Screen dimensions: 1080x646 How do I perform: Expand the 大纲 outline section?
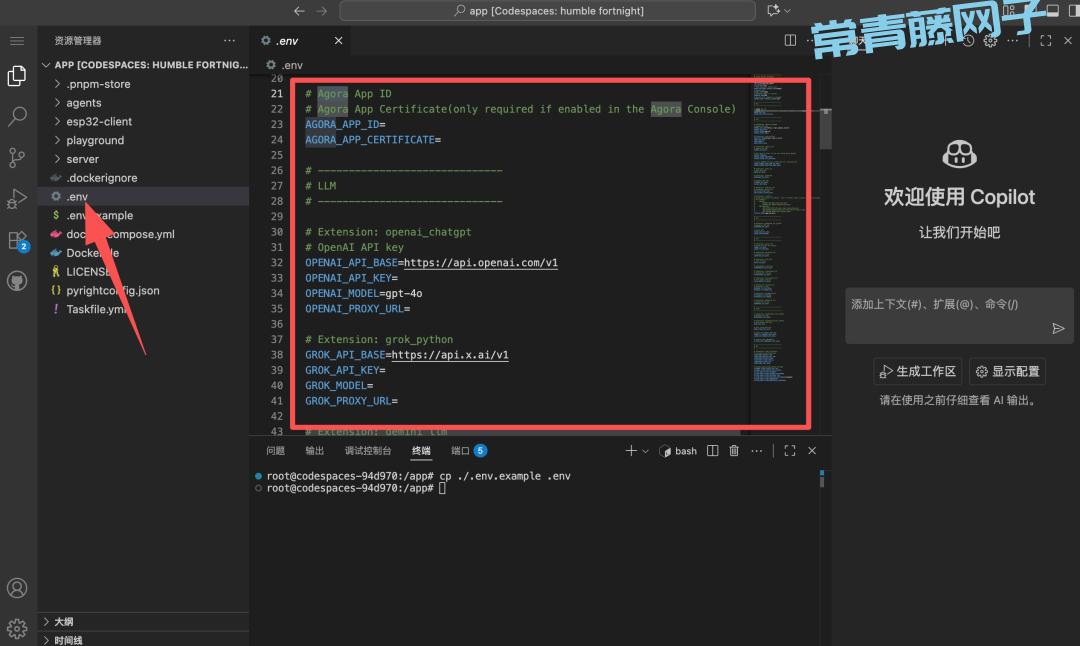pos(144,621)
